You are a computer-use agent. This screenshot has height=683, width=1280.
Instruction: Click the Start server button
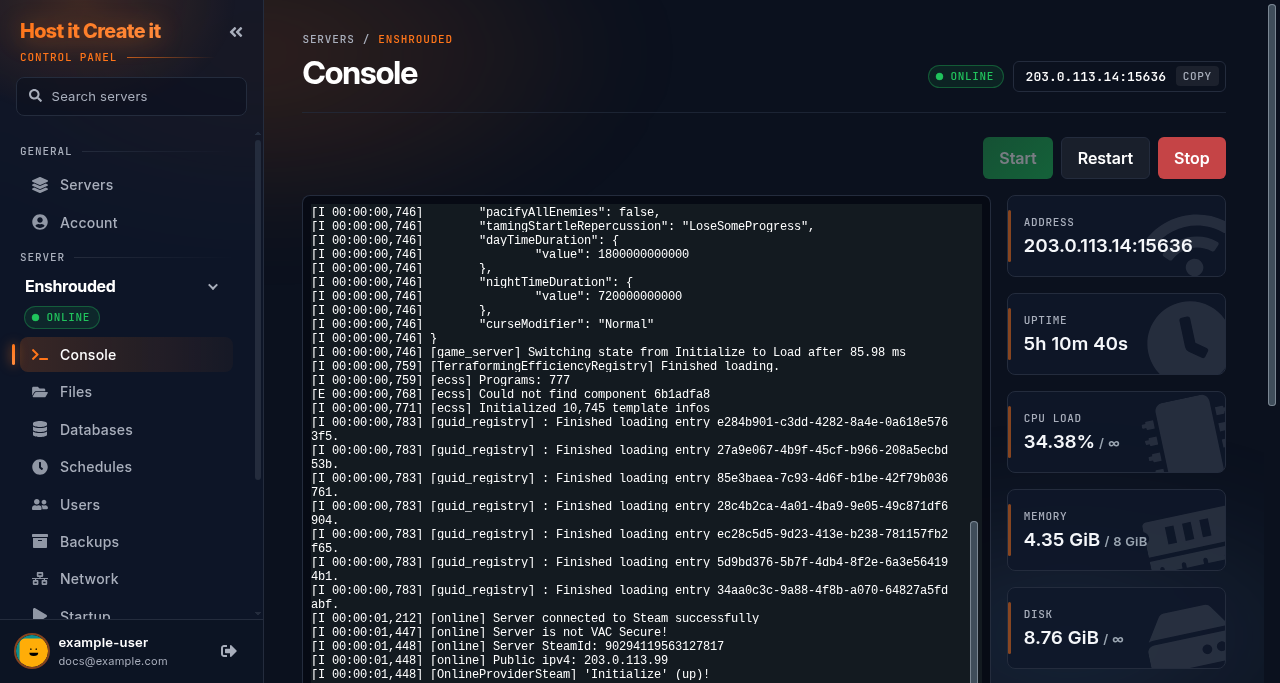click(x=1018, y=158)
